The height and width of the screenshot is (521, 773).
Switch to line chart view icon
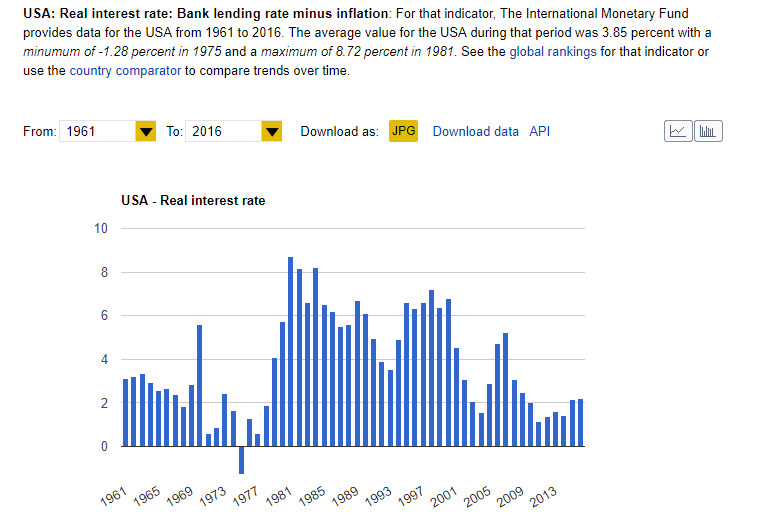(x=678, y=131)
